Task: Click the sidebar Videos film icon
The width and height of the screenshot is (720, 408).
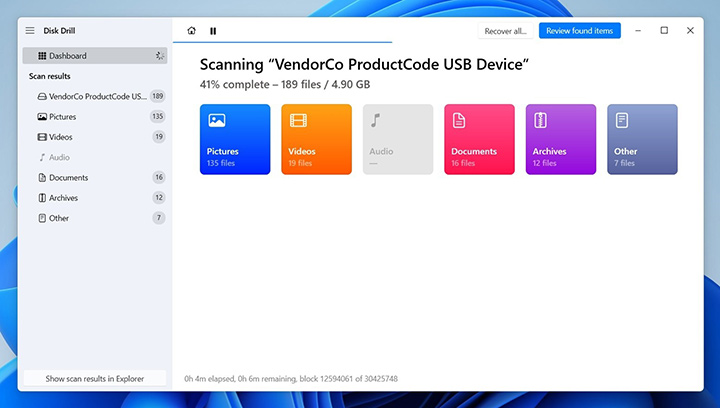Action: (x=42, y=137)
